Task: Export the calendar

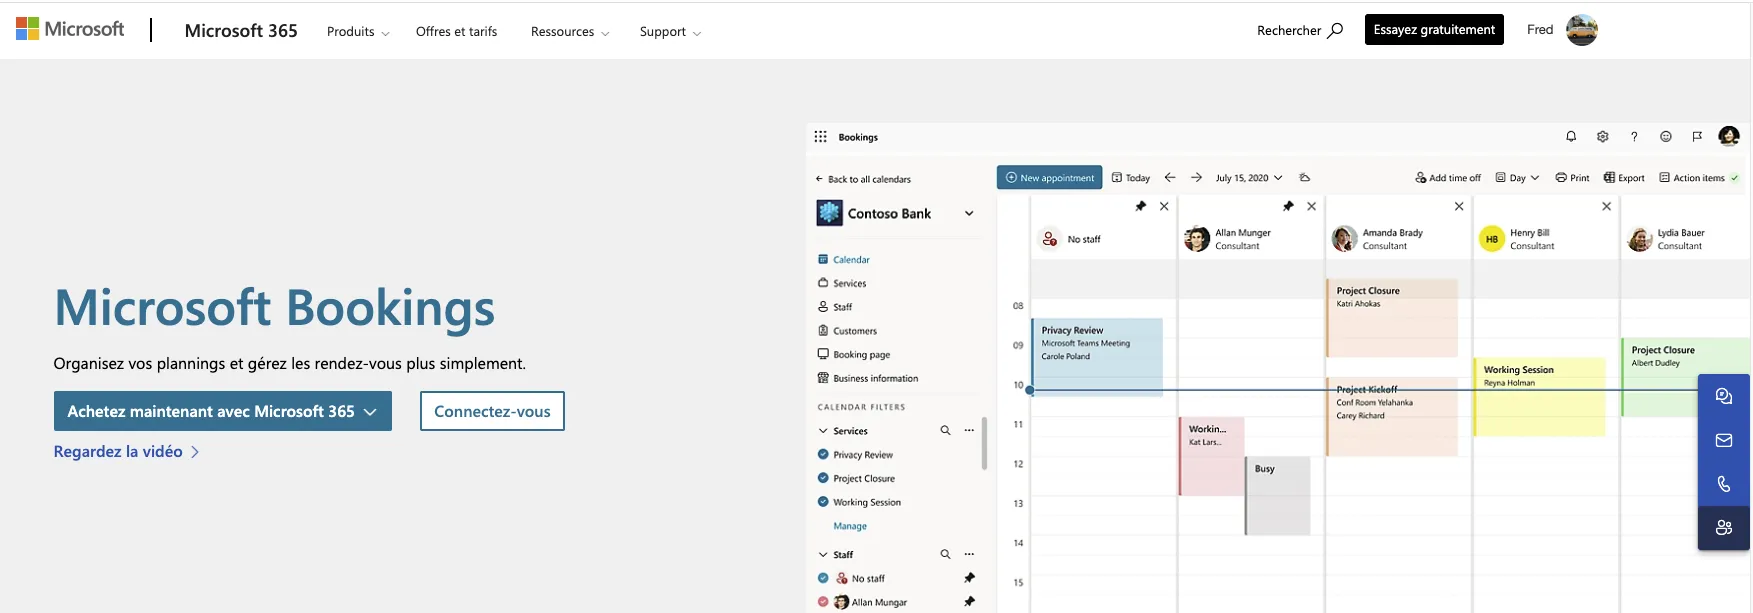Action: click(x=1624, y=178)
